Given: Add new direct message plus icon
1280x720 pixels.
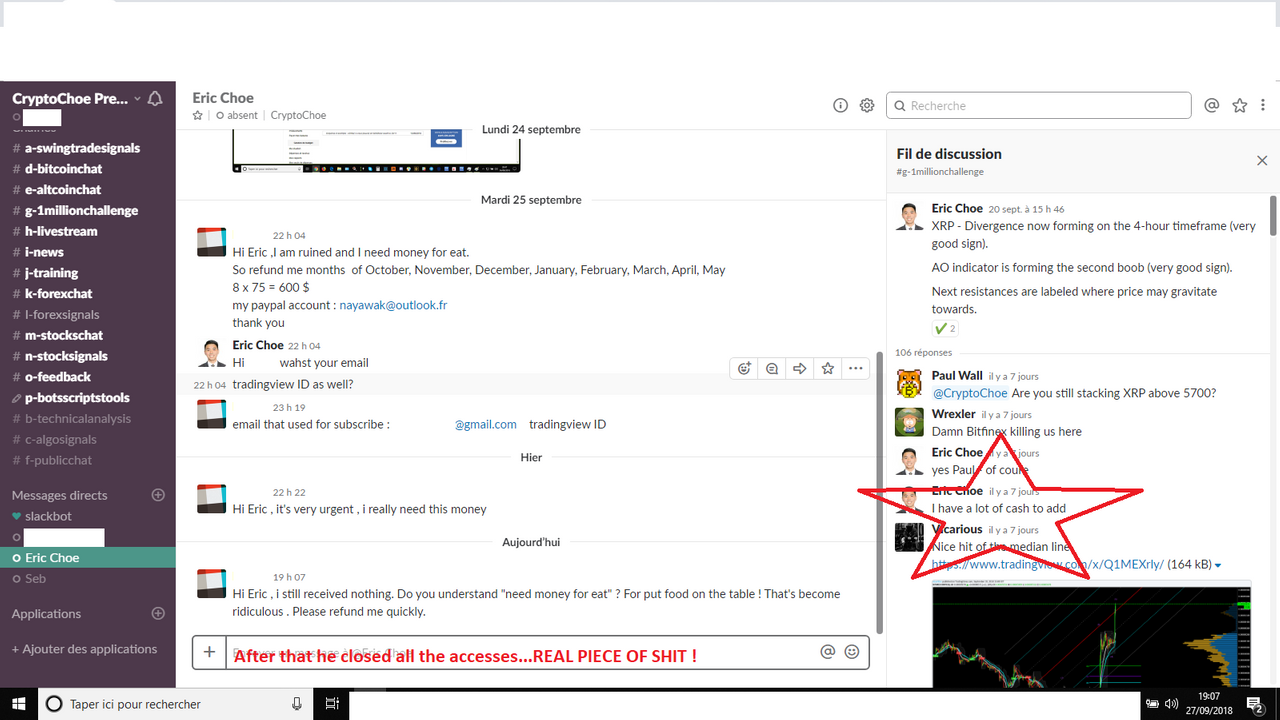Looking at the screenshot, I should click(157, 495).
